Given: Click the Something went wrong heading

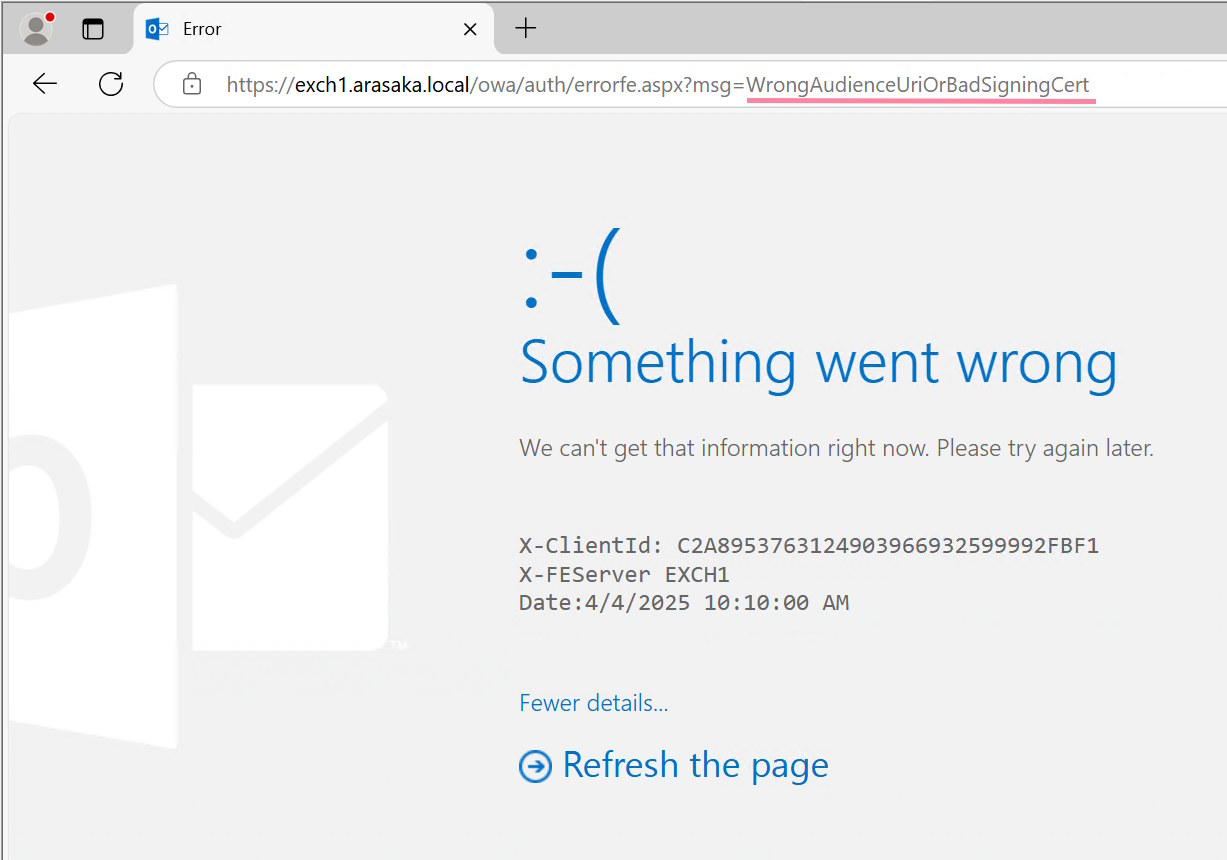Looking at the screenshot, I should click(x=818, y=362).
